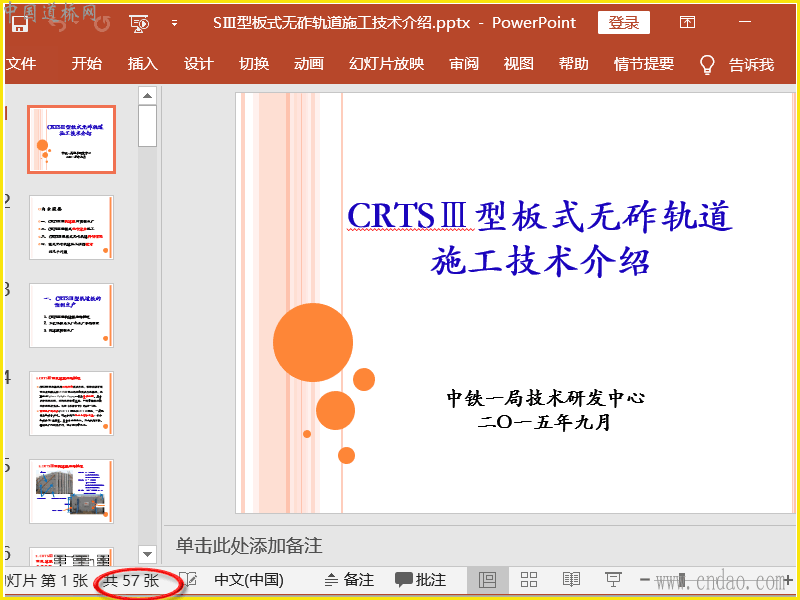
Task: Start slideshow from beginning icon in title bar
Action: click(x=139, y=23)
